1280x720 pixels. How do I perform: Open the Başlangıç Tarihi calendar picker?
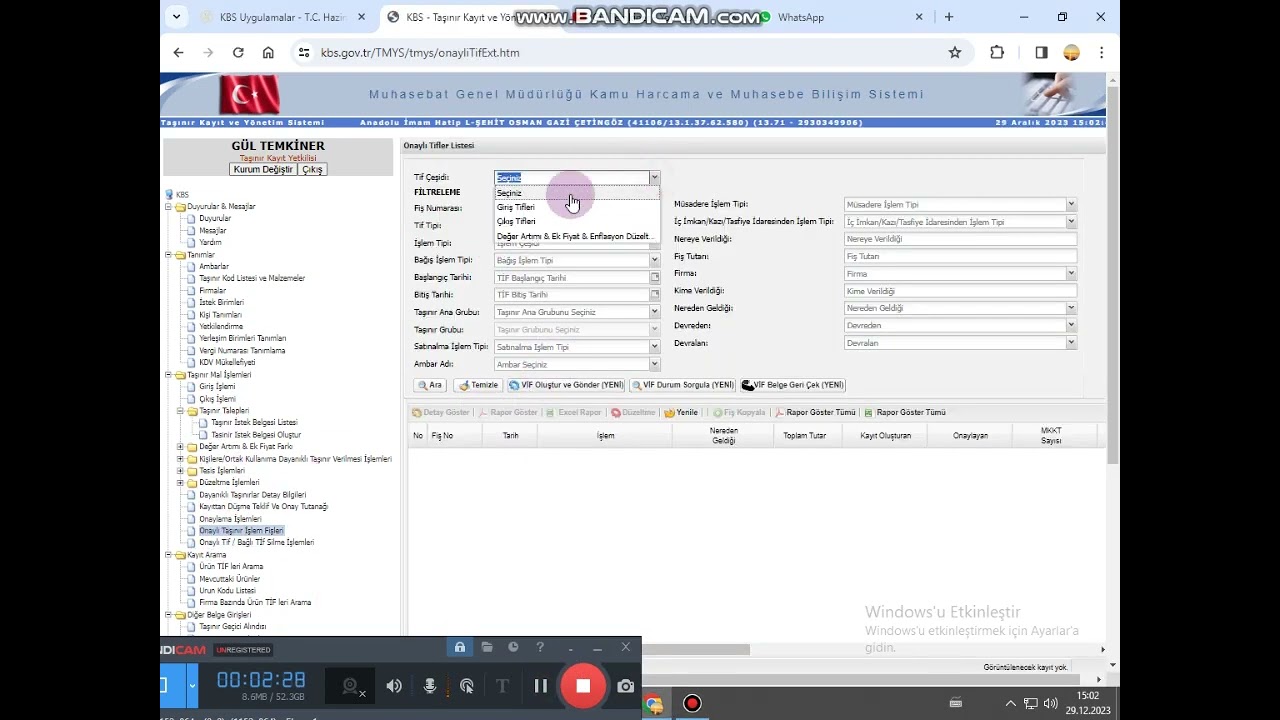pos(654,277)
